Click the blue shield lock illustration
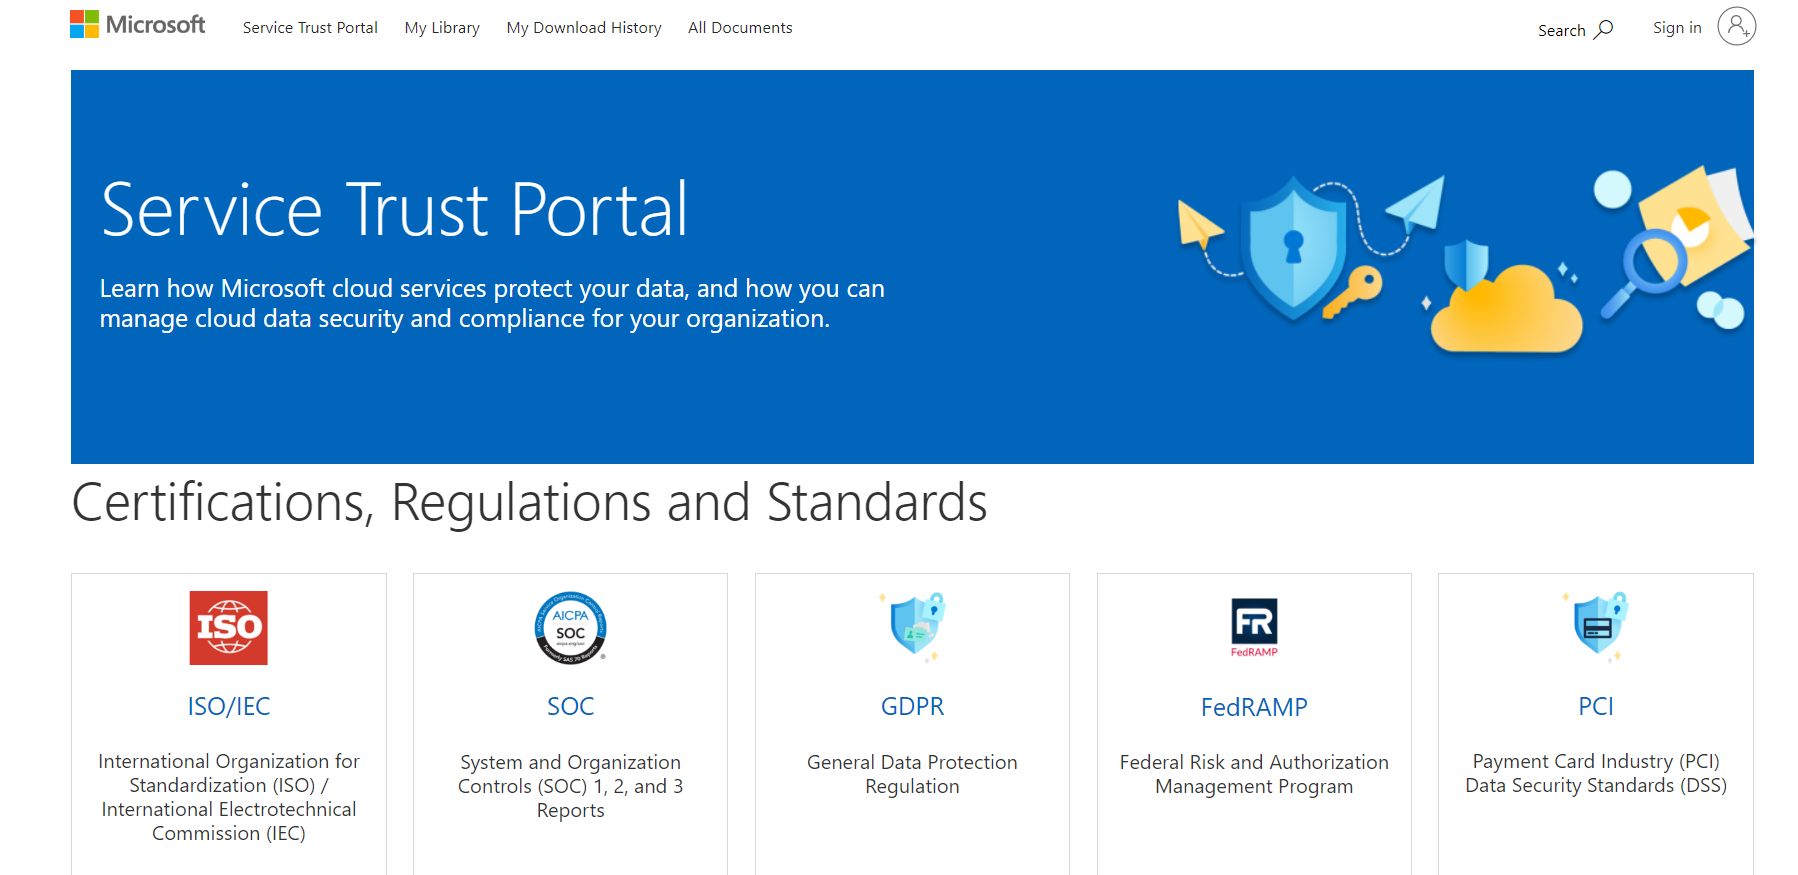Image resolution: width=1798 pixels, height=875 pixels. (x=1294, y=248)
